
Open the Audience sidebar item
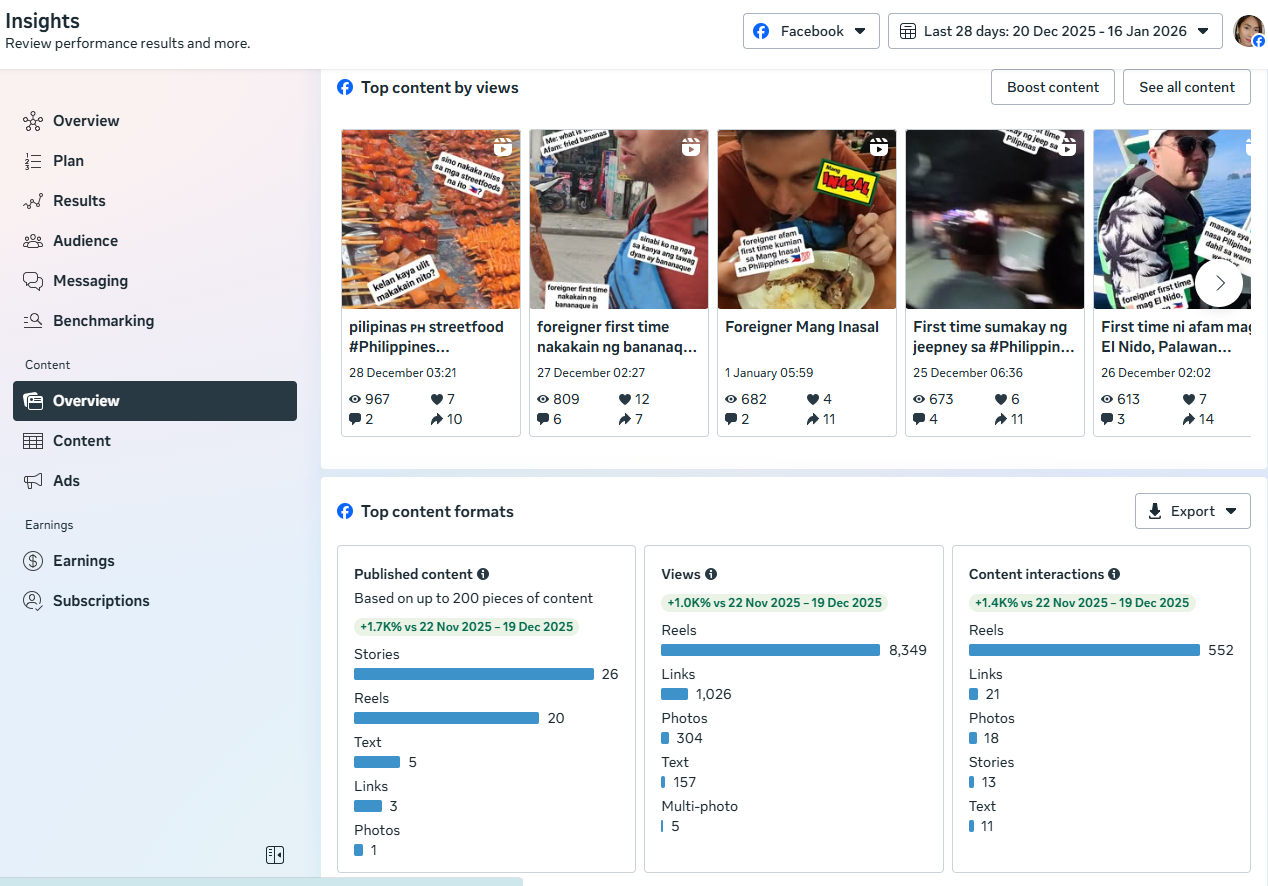155,241
